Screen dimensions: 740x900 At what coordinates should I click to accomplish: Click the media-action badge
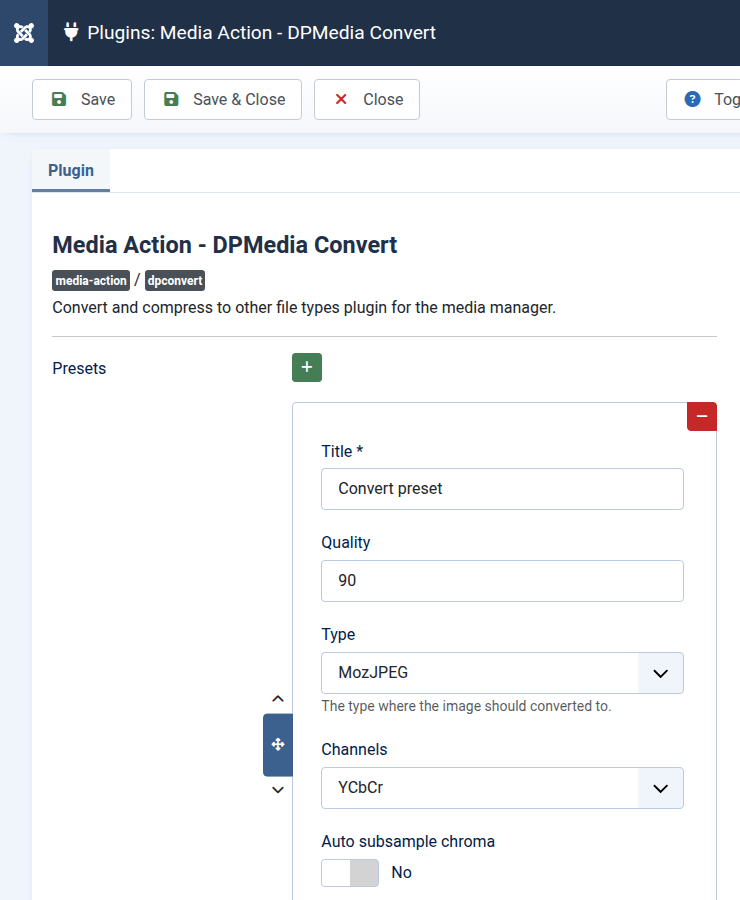(x=91, y=281)
